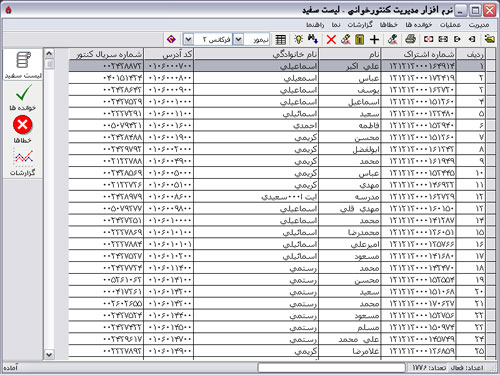Open the green checkmark خوانده ها sidebar item
Image resolution: width=500 pixels, height=375 pixels.
[x=23, y=97]
